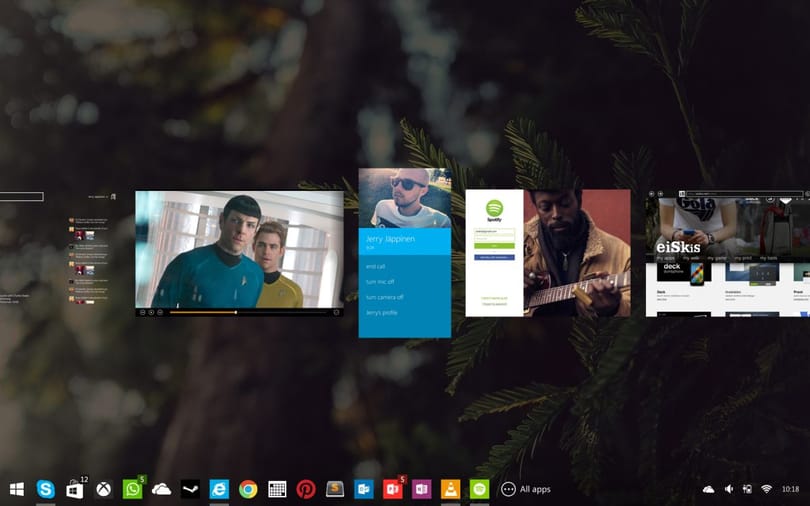810x506 pixels.
Task: Click the system tray cloud icon
Action: [708, 489]
